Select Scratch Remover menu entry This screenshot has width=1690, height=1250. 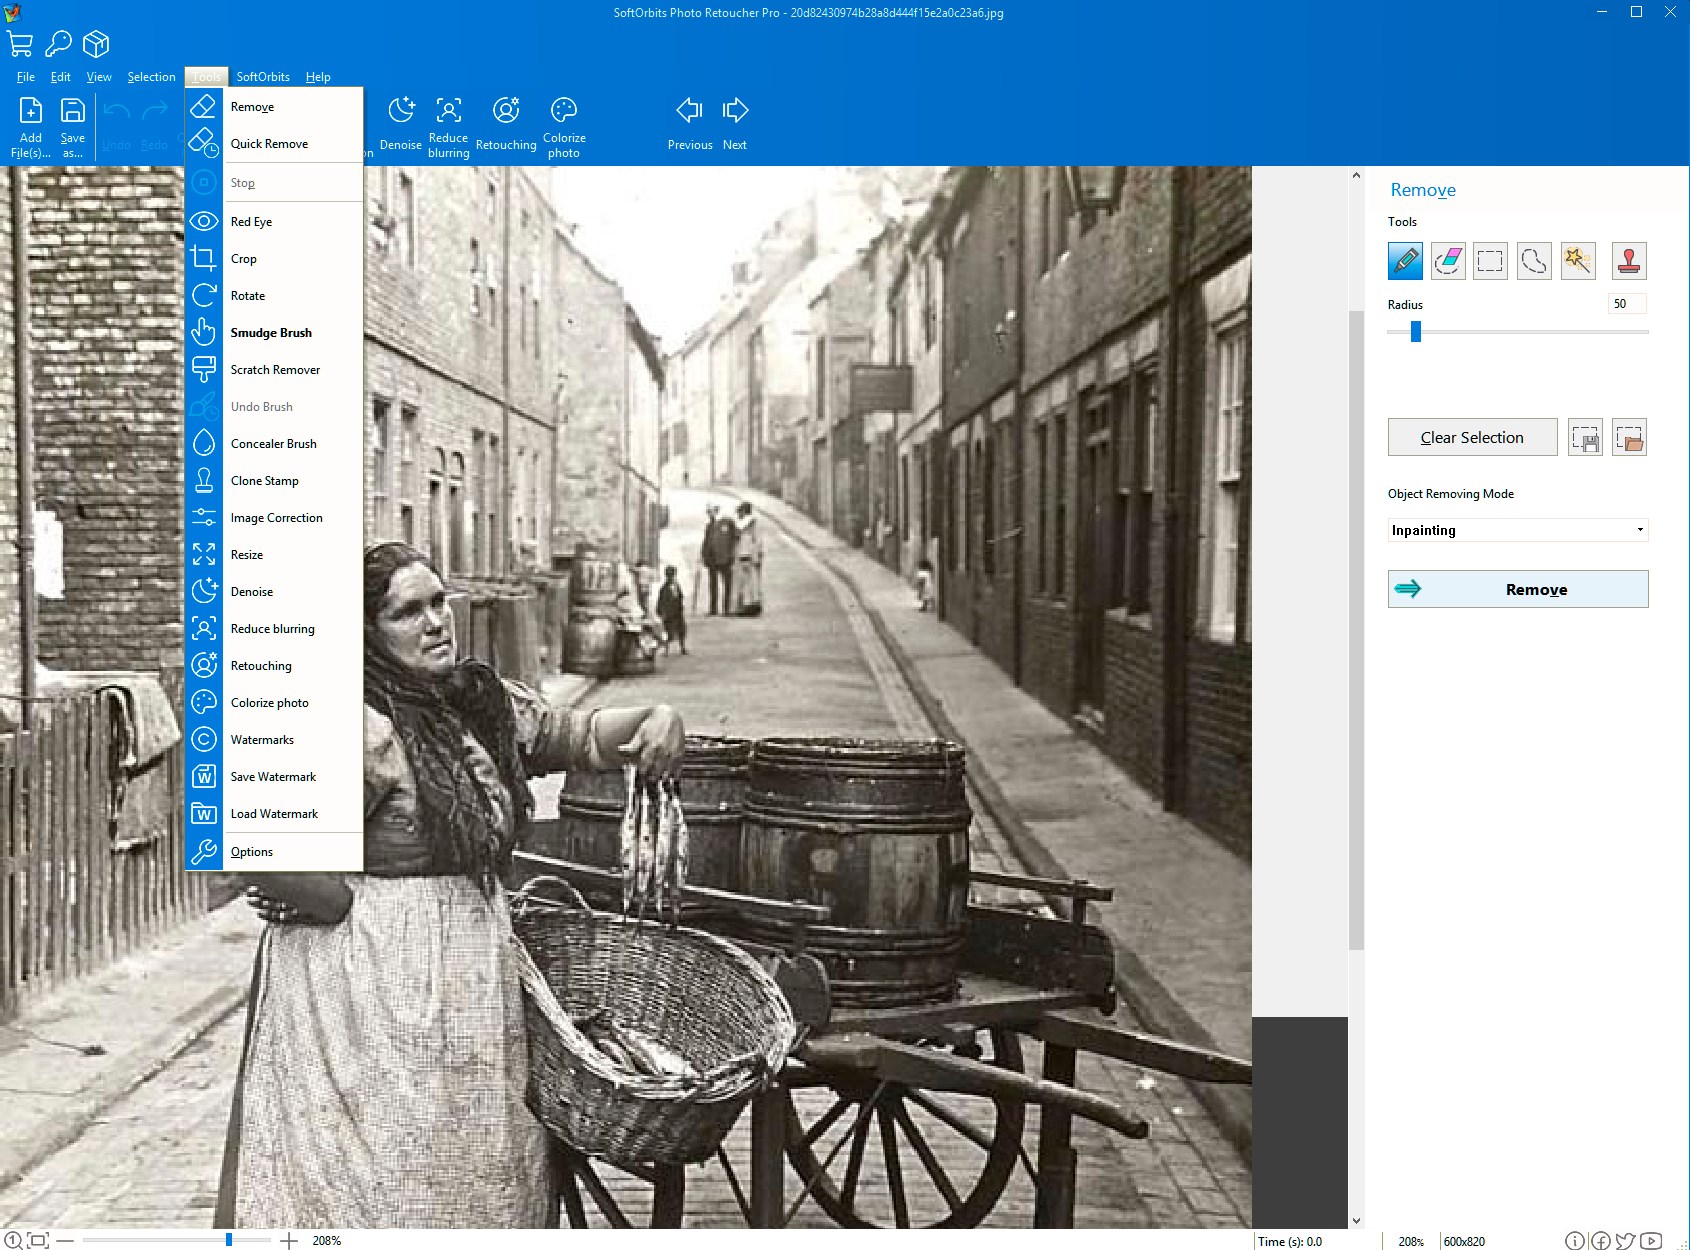point(275,370)
